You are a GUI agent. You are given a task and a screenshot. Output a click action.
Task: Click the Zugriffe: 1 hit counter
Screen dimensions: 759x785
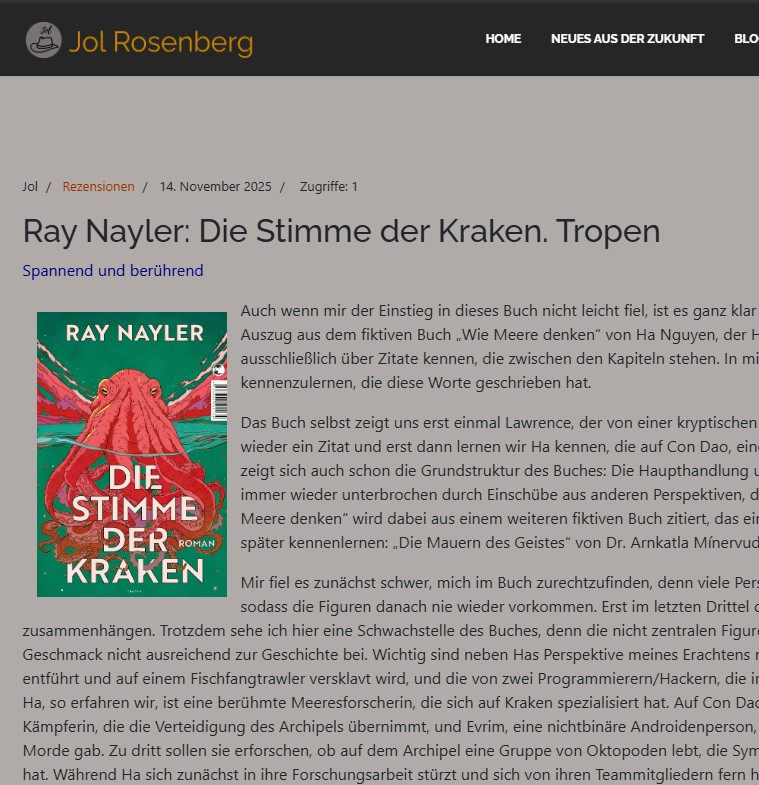coord(328,186)
